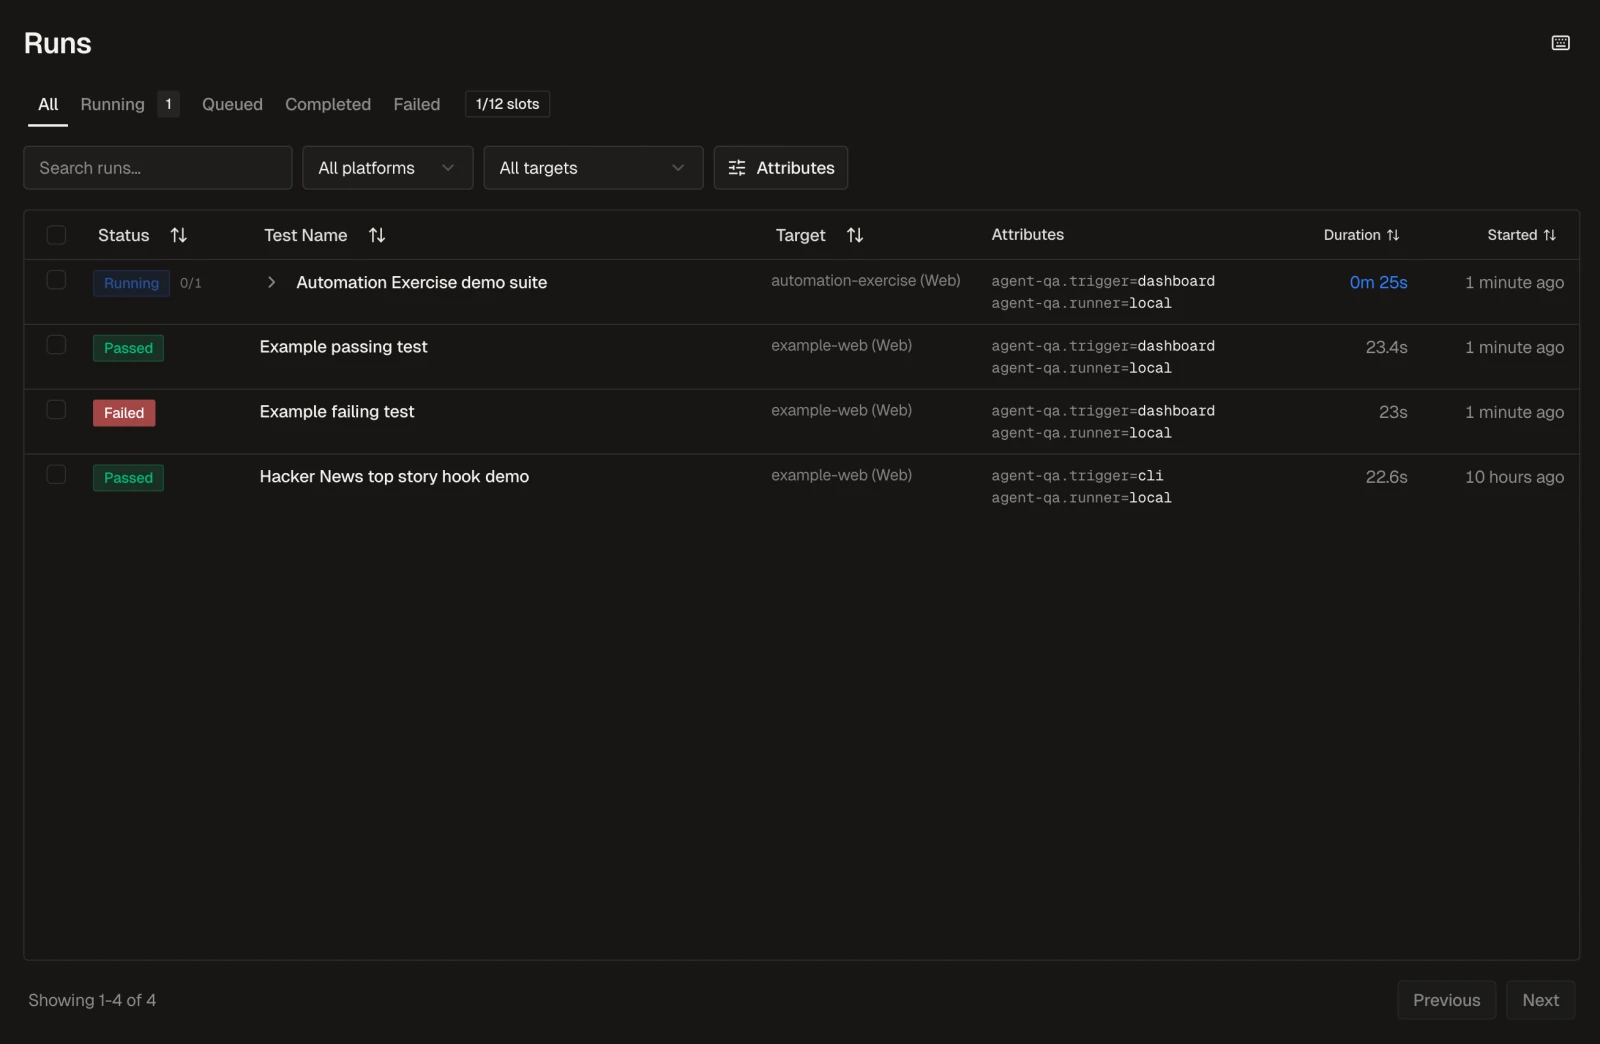Image resolution: width=1600 pixels, height=1044 pixels.
Task: Open the All targets dropdown
Action: click(x=593, y=168)
